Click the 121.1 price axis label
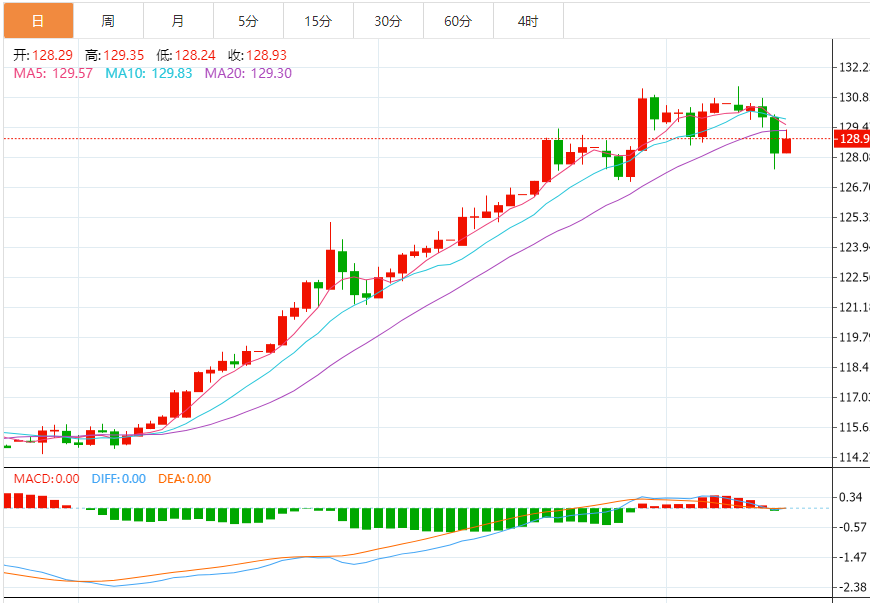Screen dimensions: 870x603 point(854,307)
